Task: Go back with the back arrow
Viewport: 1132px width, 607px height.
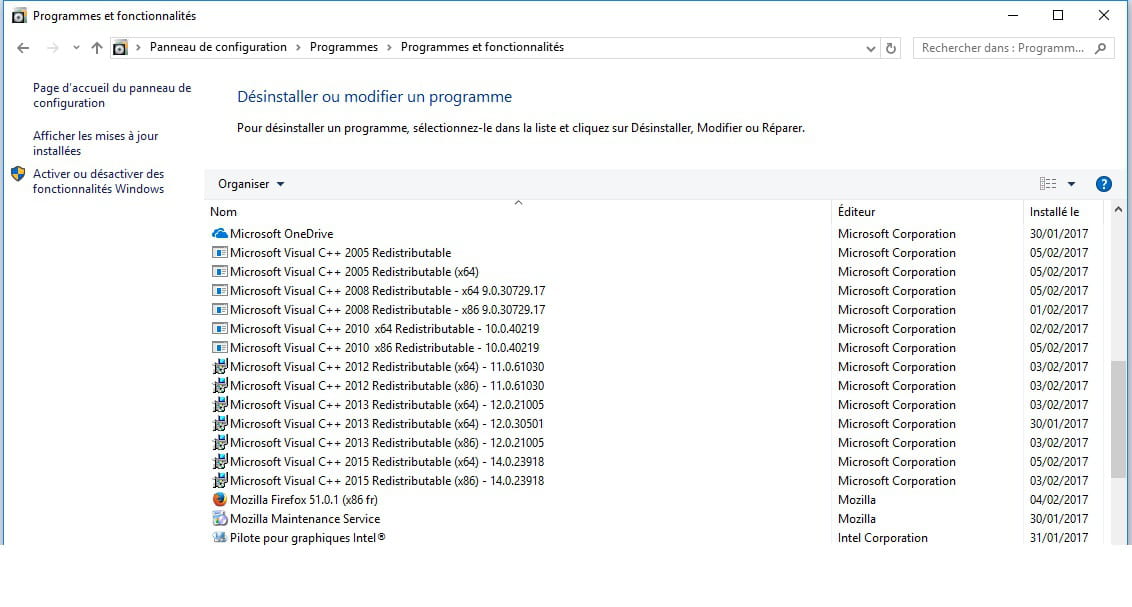Action: [23, 48]
